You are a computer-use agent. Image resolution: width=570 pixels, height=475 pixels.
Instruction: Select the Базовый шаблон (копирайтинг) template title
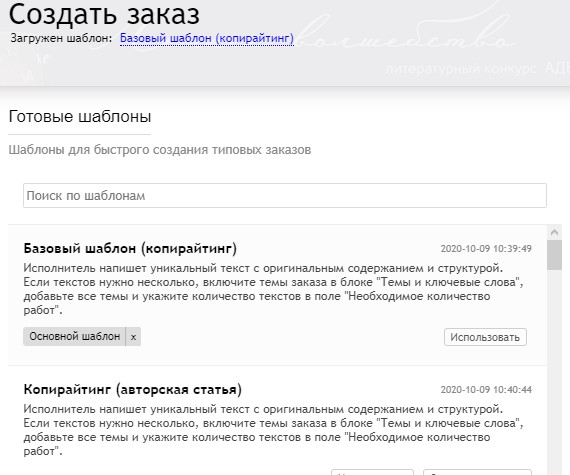click(130, 249)
